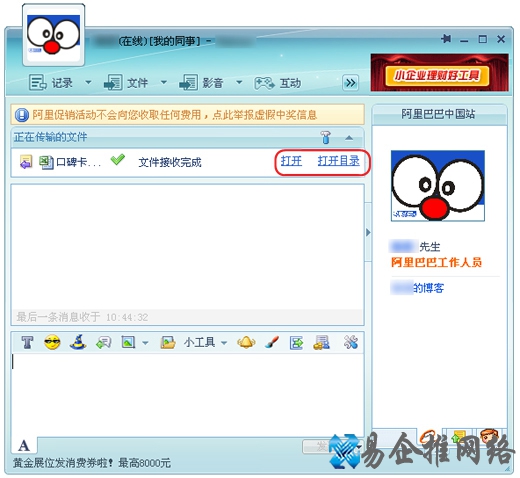This screenshot has width=520, height=478.
Task: Click the 文件接收完成 status text
Action: (170, 162)
